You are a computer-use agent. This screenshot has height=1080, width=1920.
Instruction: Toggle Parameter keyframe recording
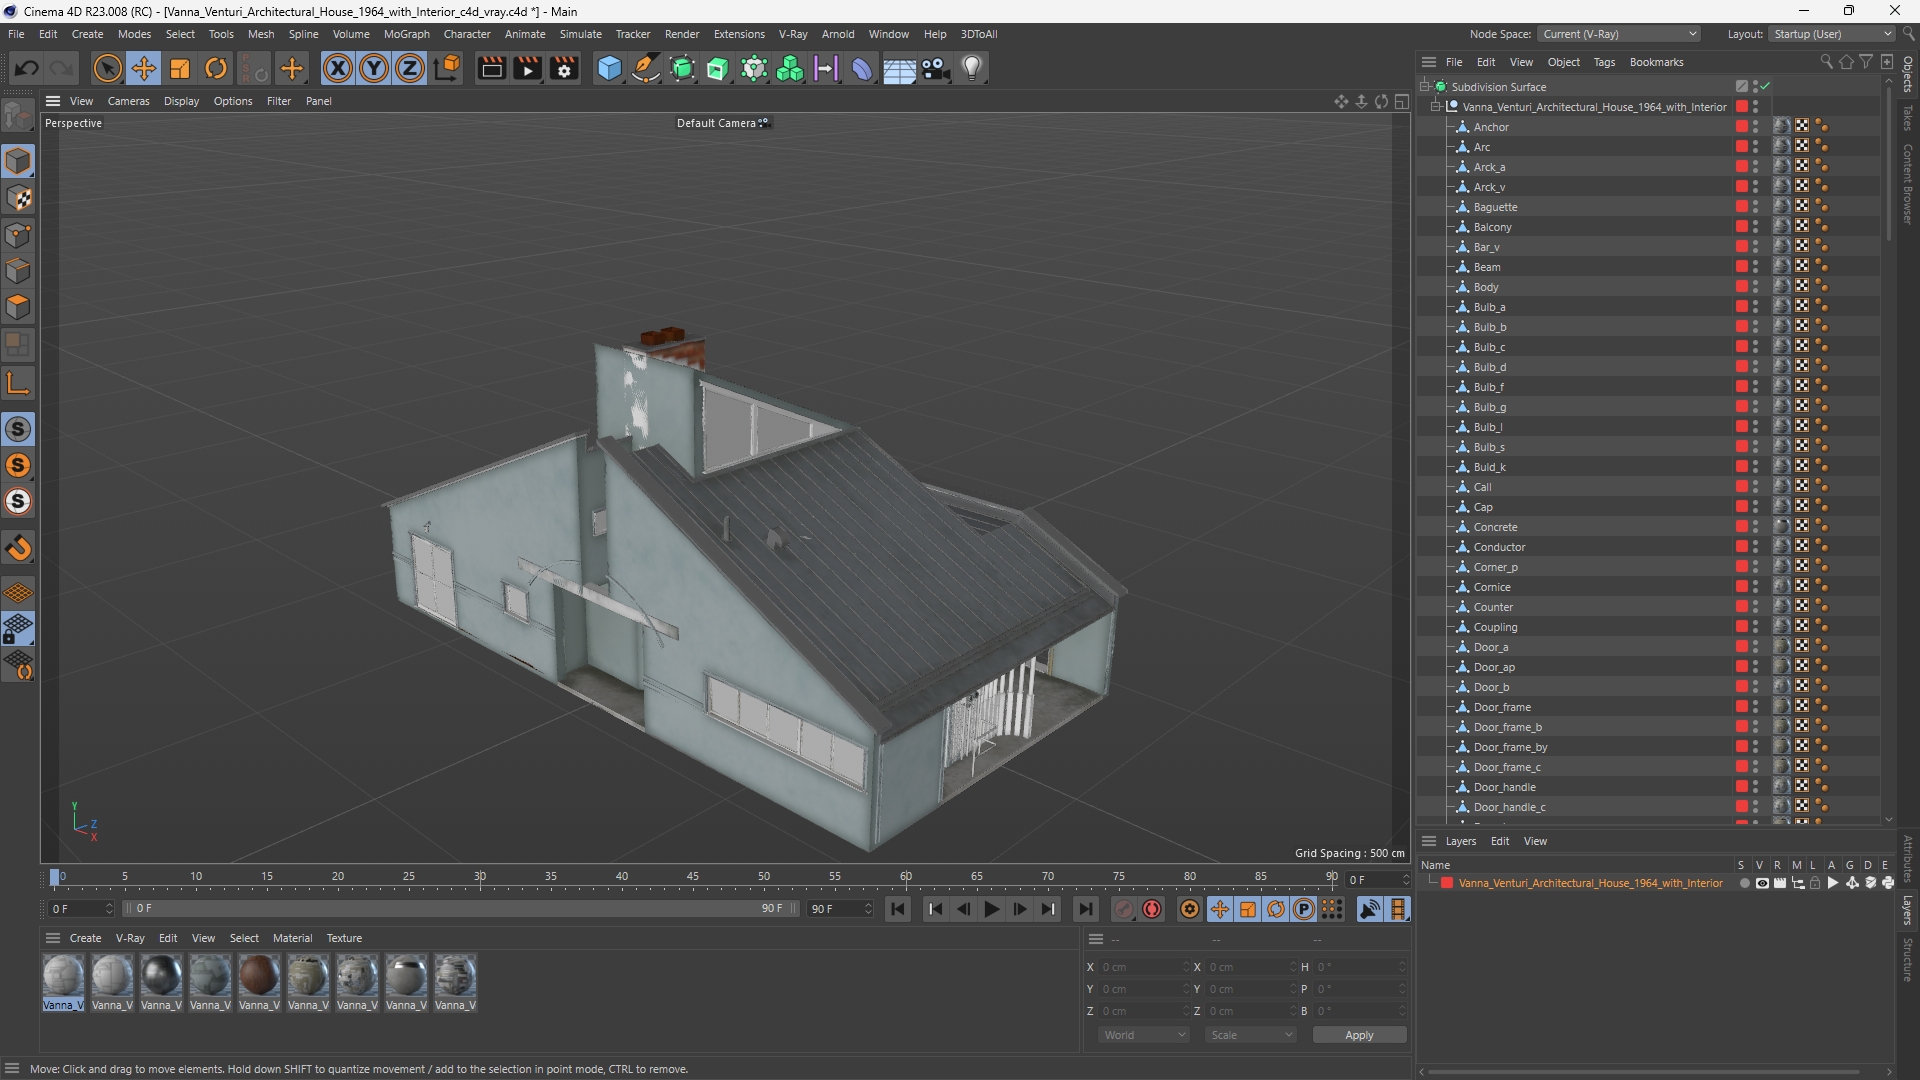(1304, 909)
